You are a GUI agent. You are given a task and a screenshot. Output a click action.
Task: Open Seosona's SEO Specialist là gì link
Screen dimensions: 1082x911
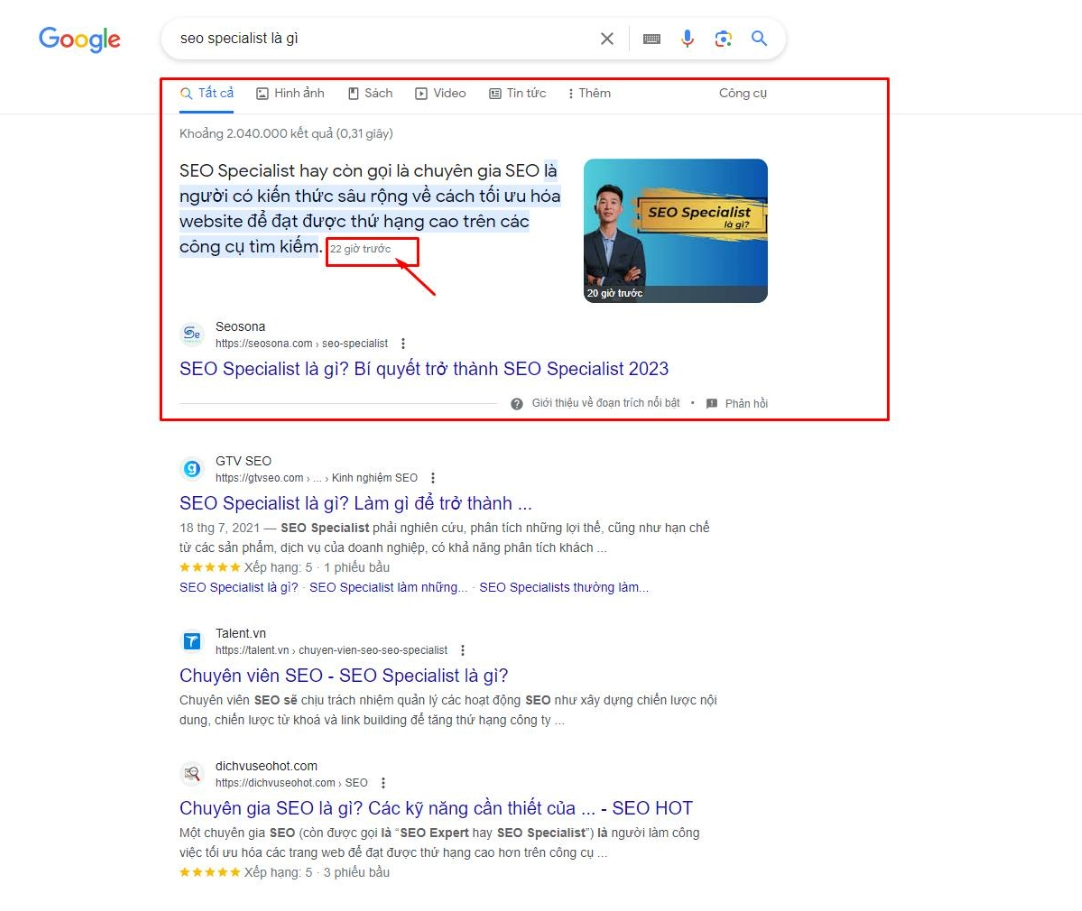click(x=424, y=369)
